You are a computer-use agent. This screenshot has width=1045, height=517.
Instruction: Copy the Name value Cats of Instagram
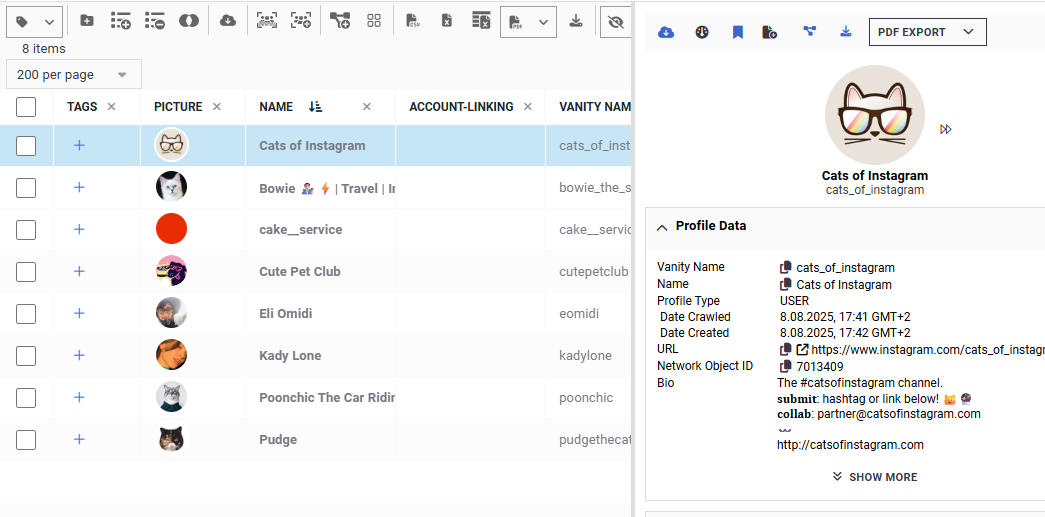[786, 285]
